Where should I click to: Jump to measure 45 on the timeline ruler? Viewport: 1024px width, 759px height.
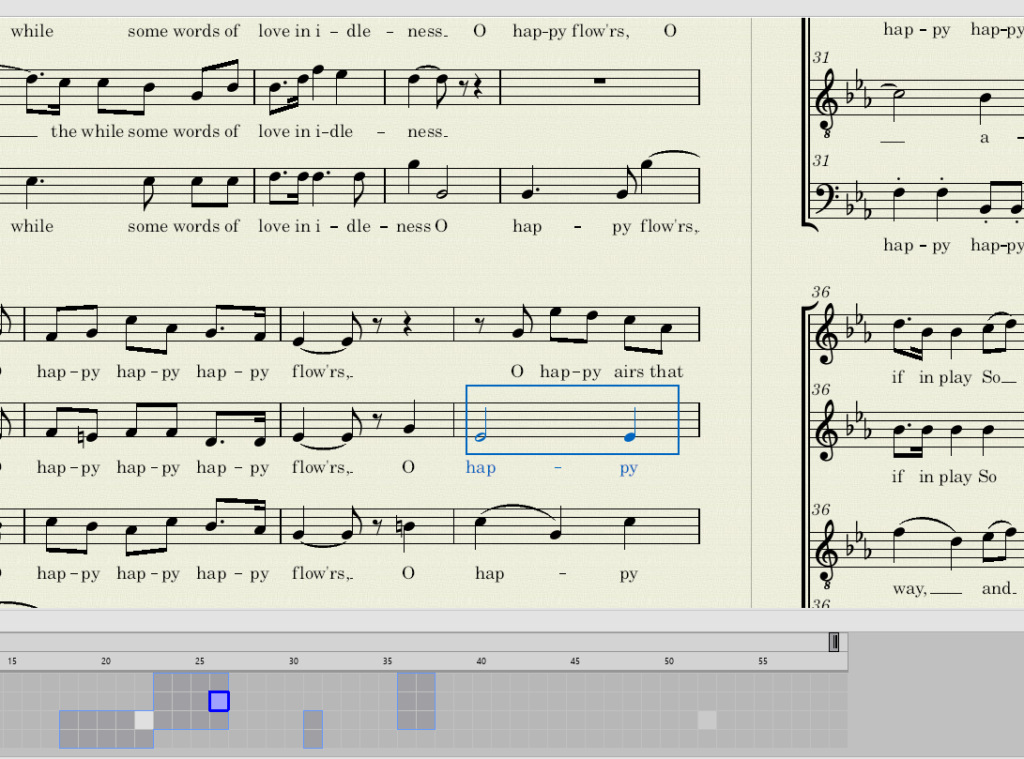click(x=575, y=661)
